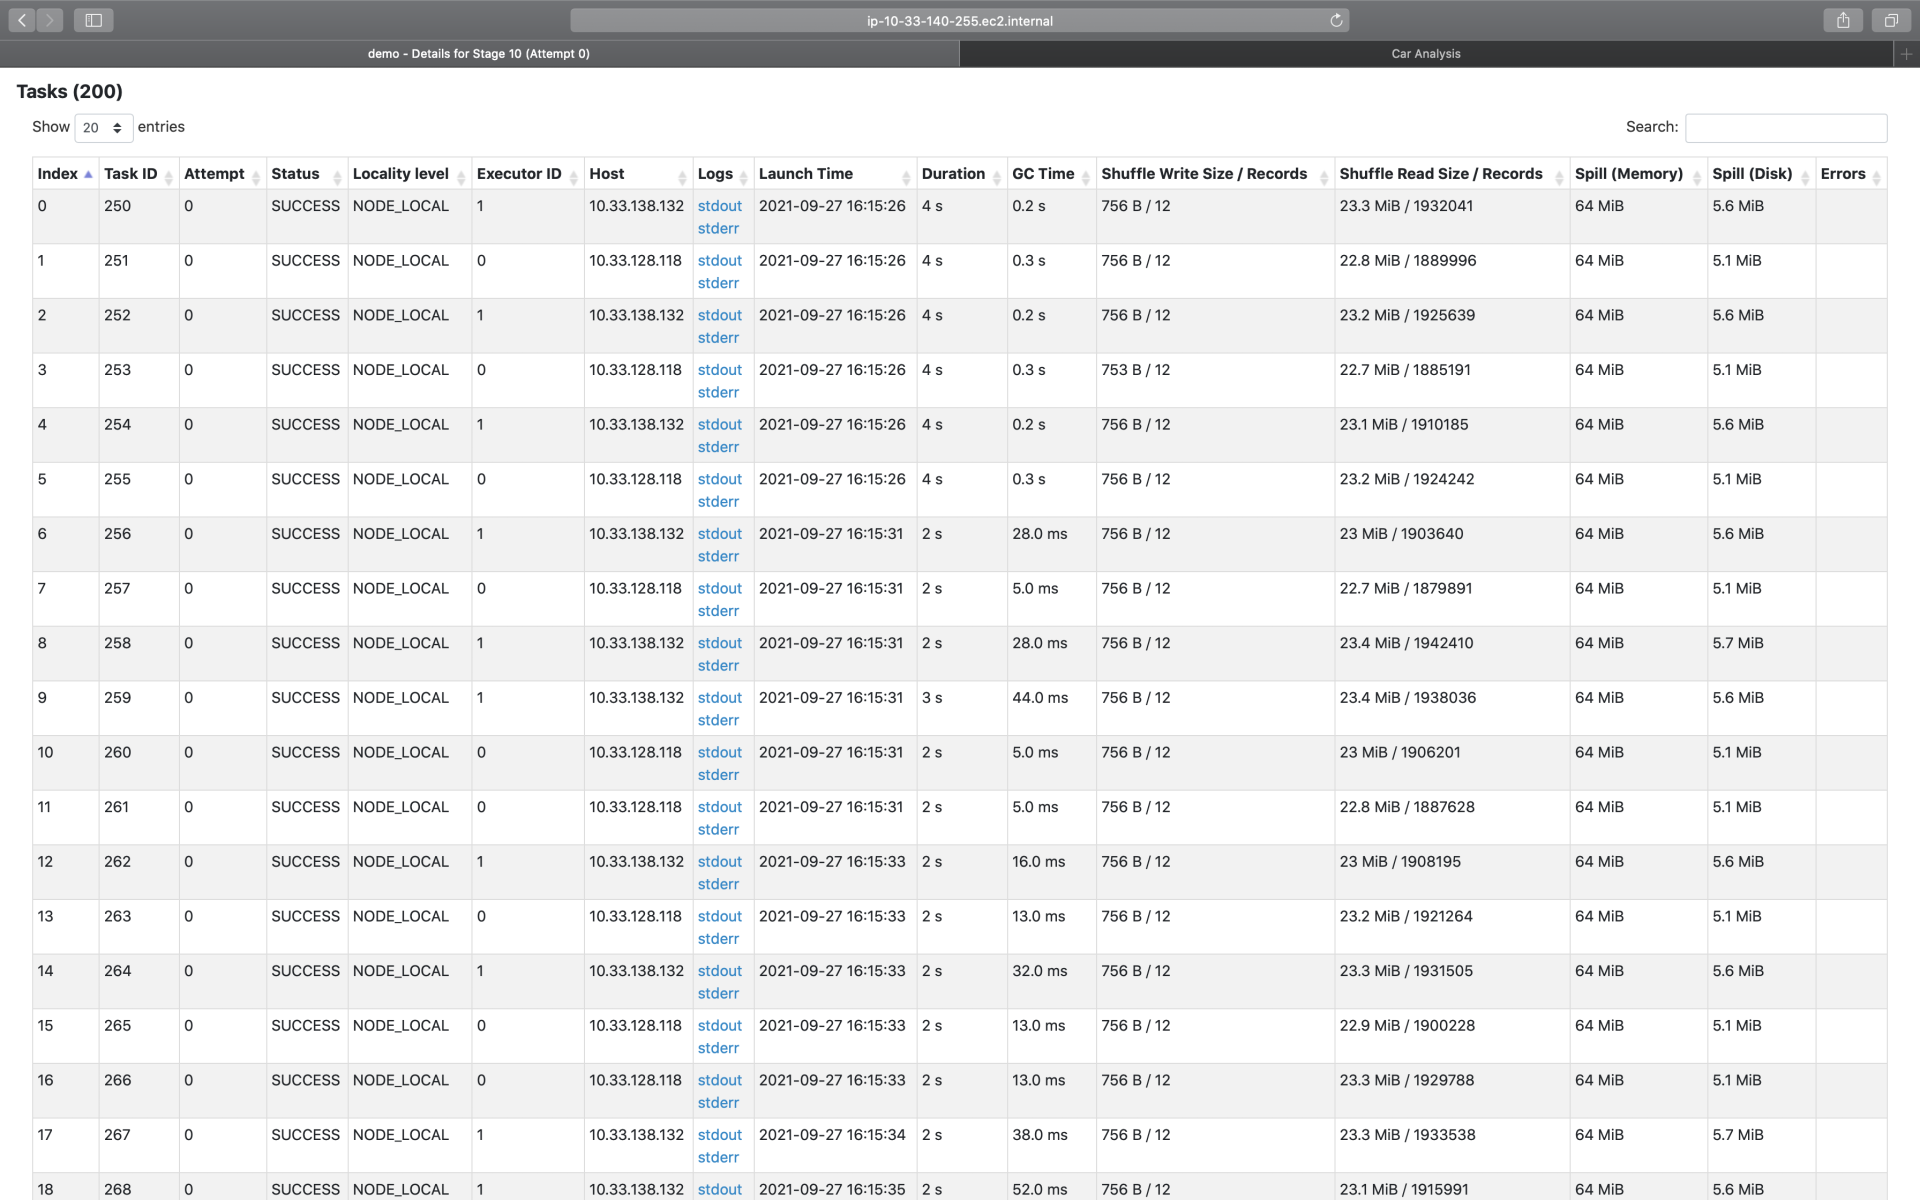Show the tab overview icon
Image resolution: width=1920 pixels, height=1200 pixels.
pos(1891,20)
